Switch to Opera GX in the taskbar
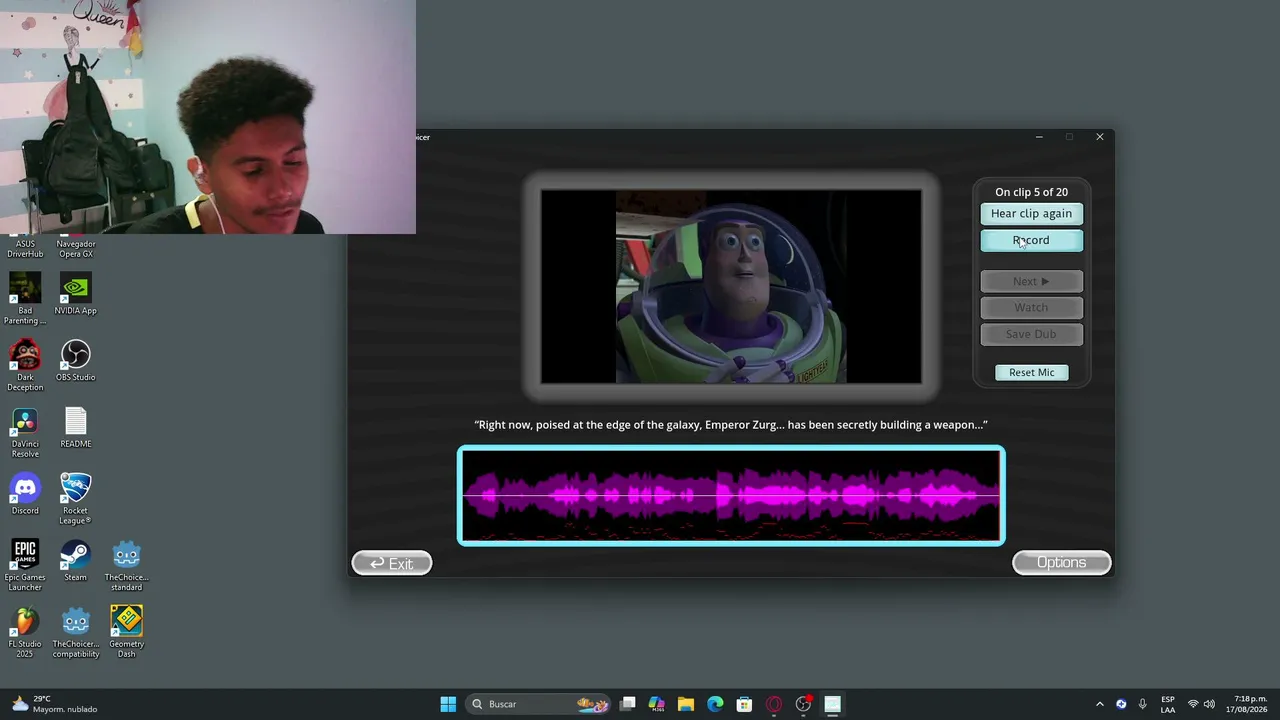1280x720 pixels. tap(774, 704)
